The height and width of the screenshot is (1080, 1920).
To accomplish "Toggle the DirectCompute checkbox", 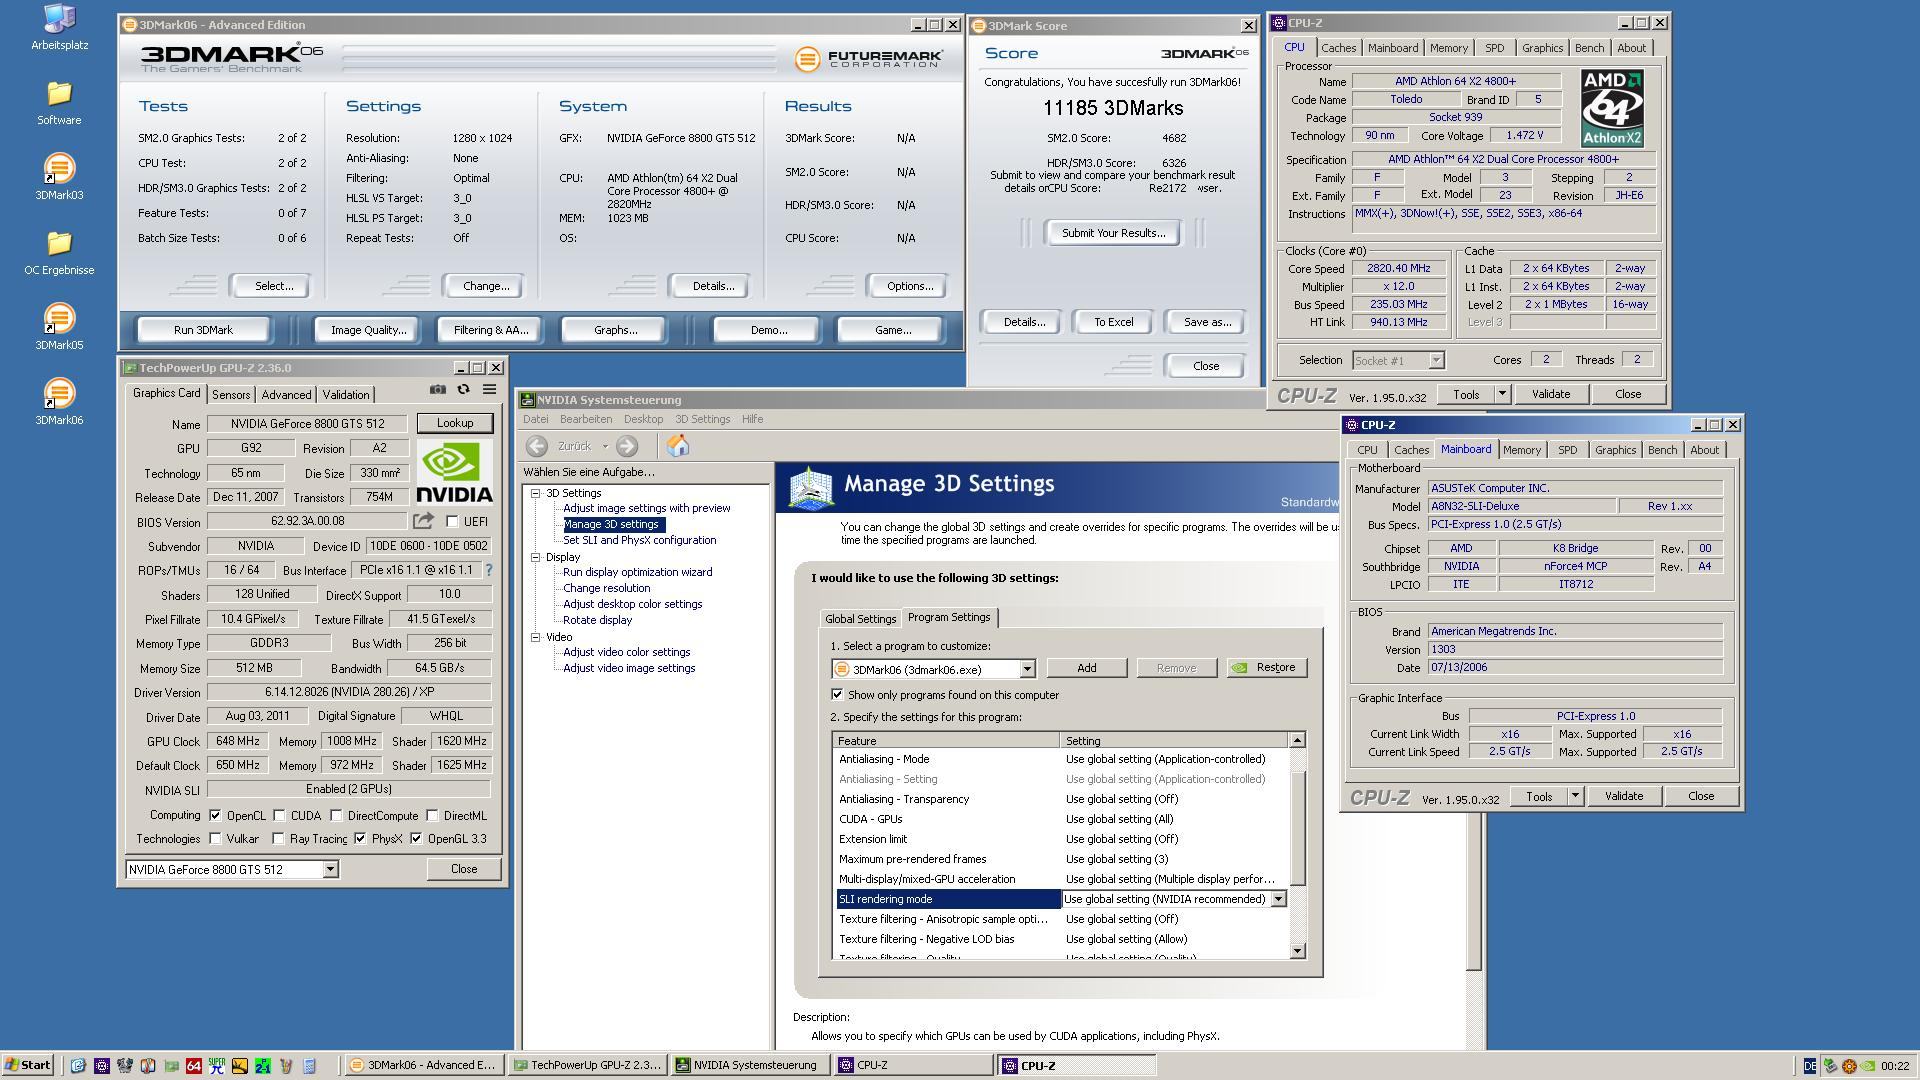I will [x=336, y=815].
